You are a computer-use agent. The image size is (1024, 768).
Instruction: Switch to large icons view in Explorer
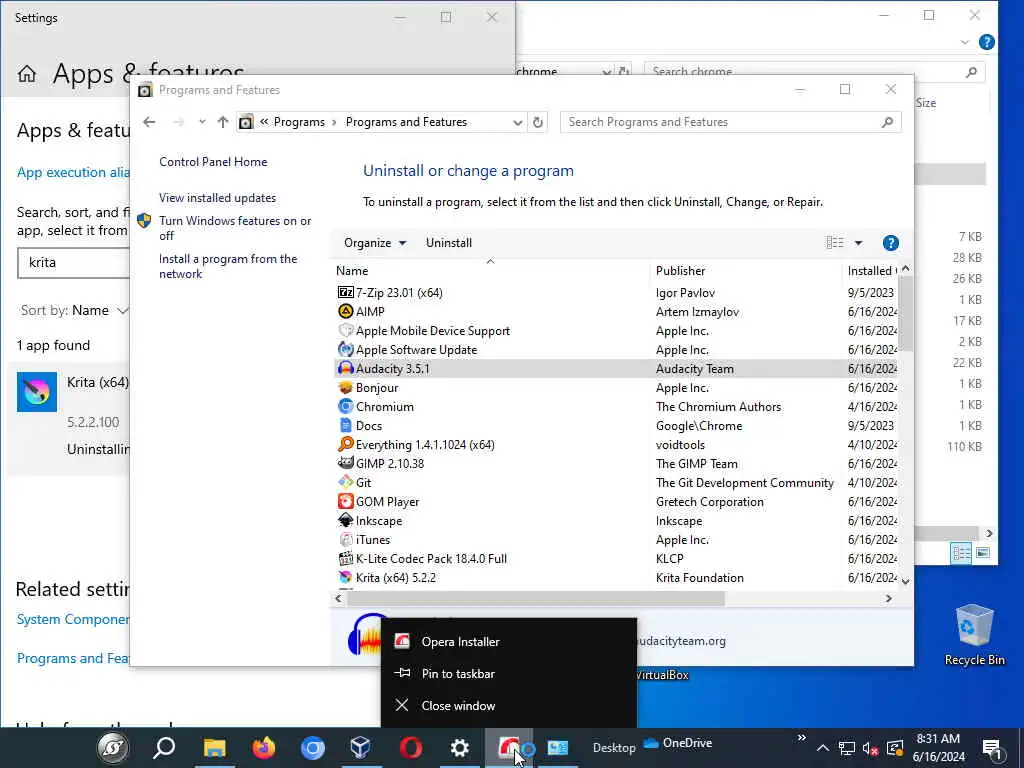pos(982,553)
